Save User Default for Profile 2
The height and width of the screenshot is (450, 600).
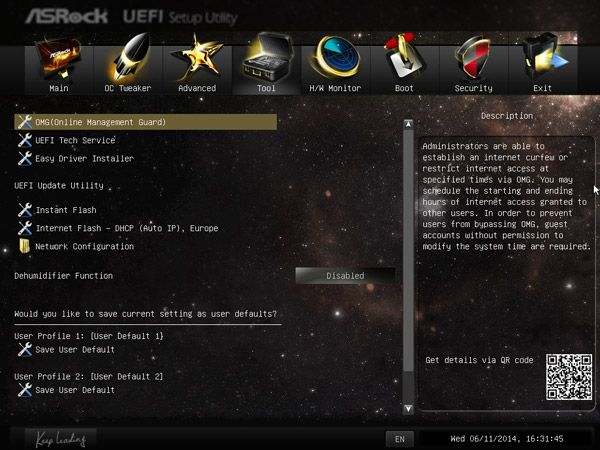point(75,390)
